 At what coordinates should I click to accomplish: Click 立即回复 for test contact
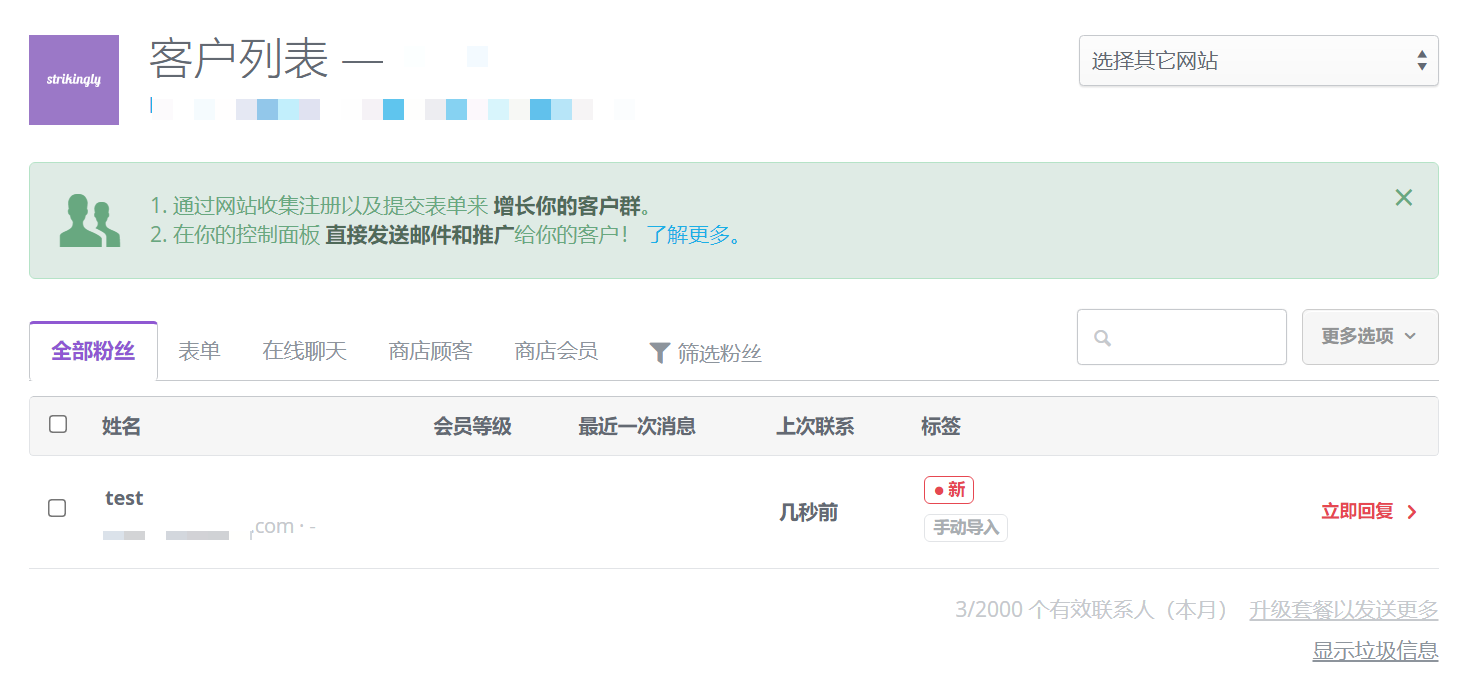[x=1357, y=512]
